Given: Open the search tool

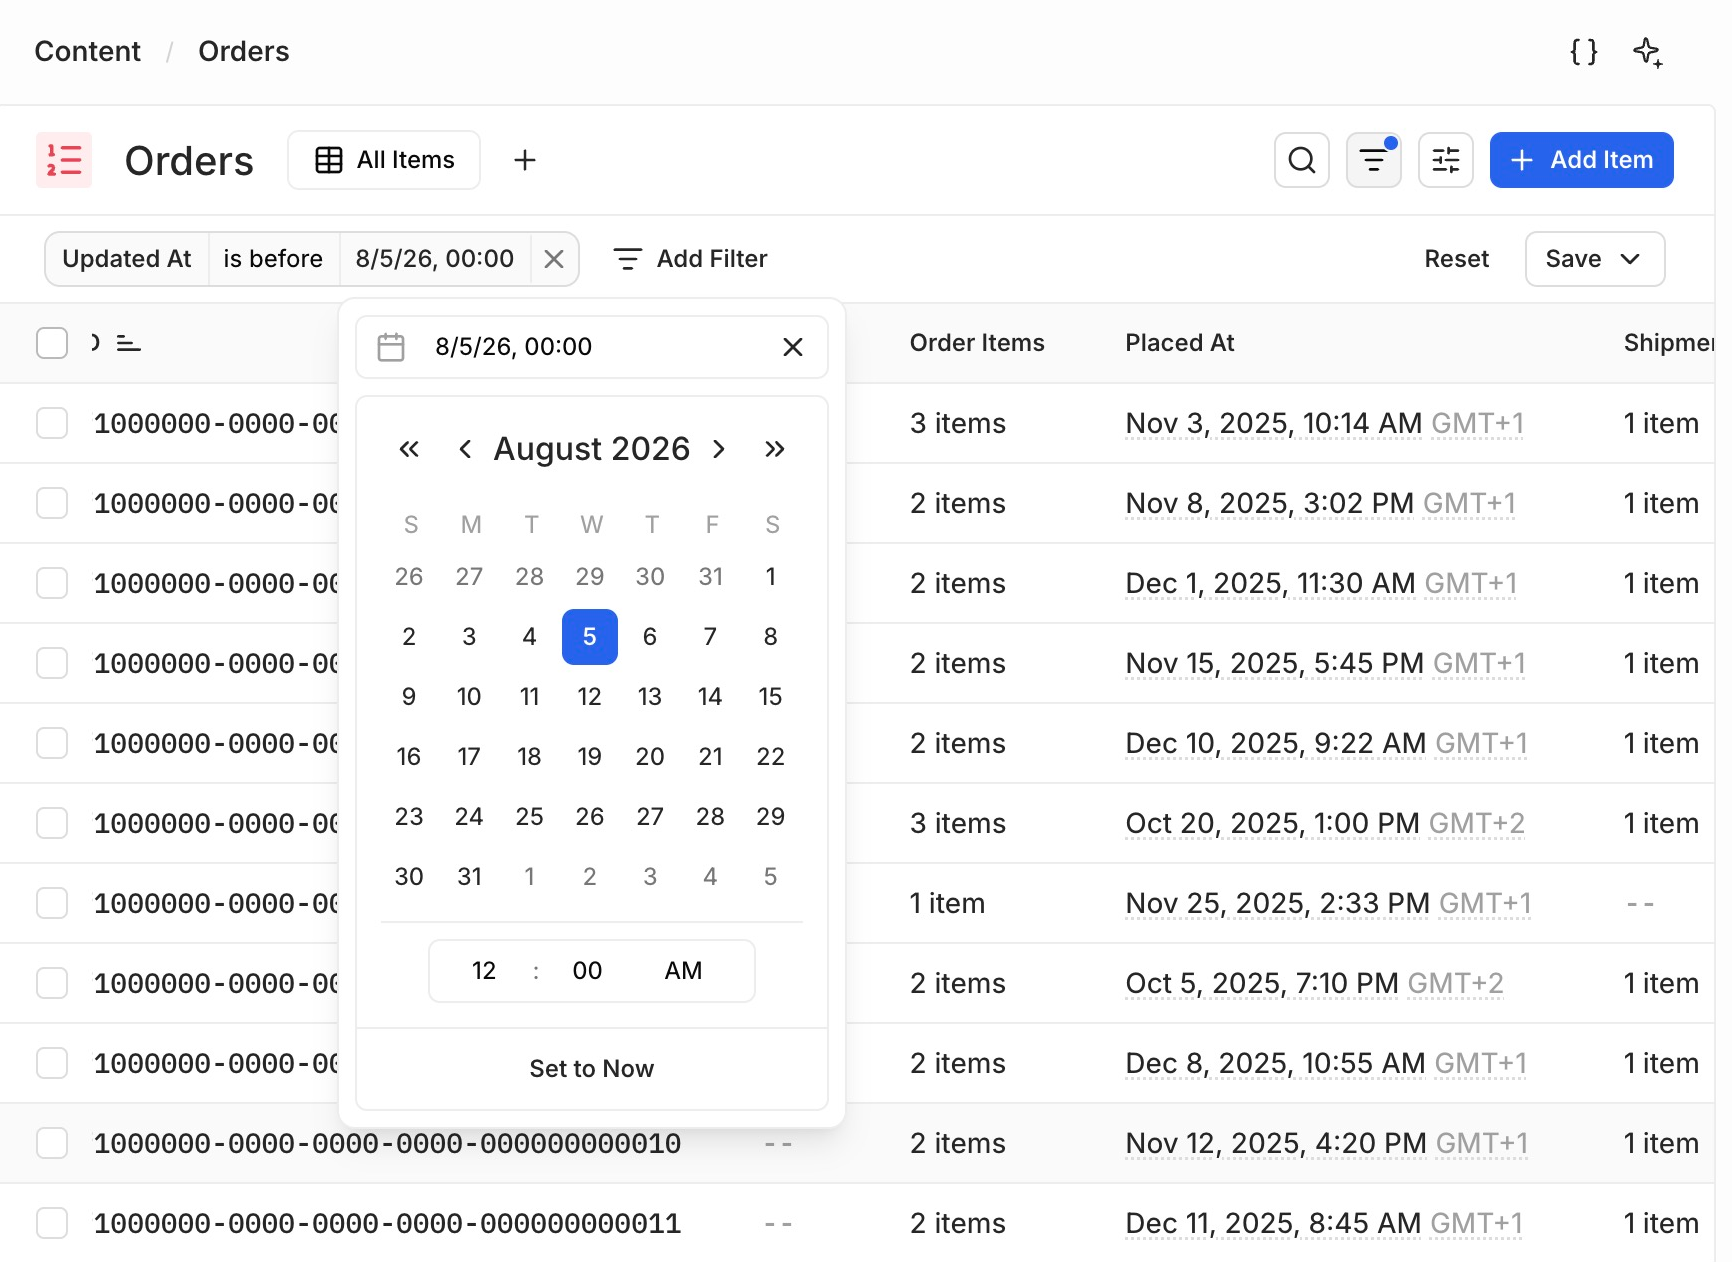Looking at the screenshot, I should click(1302, 160).
